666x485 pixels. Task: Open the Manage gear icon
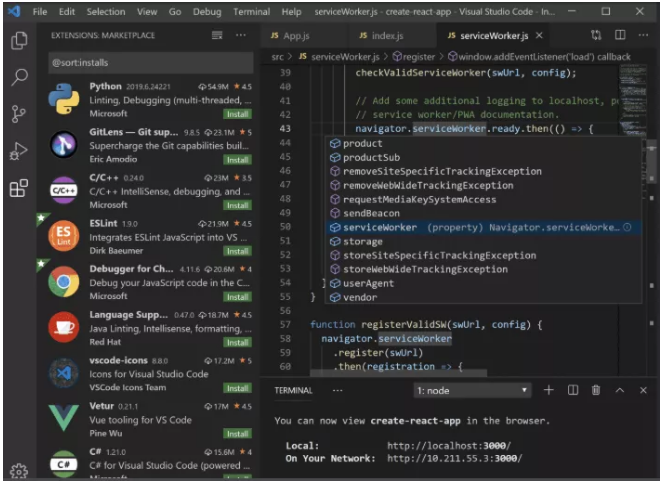[19, 471]
